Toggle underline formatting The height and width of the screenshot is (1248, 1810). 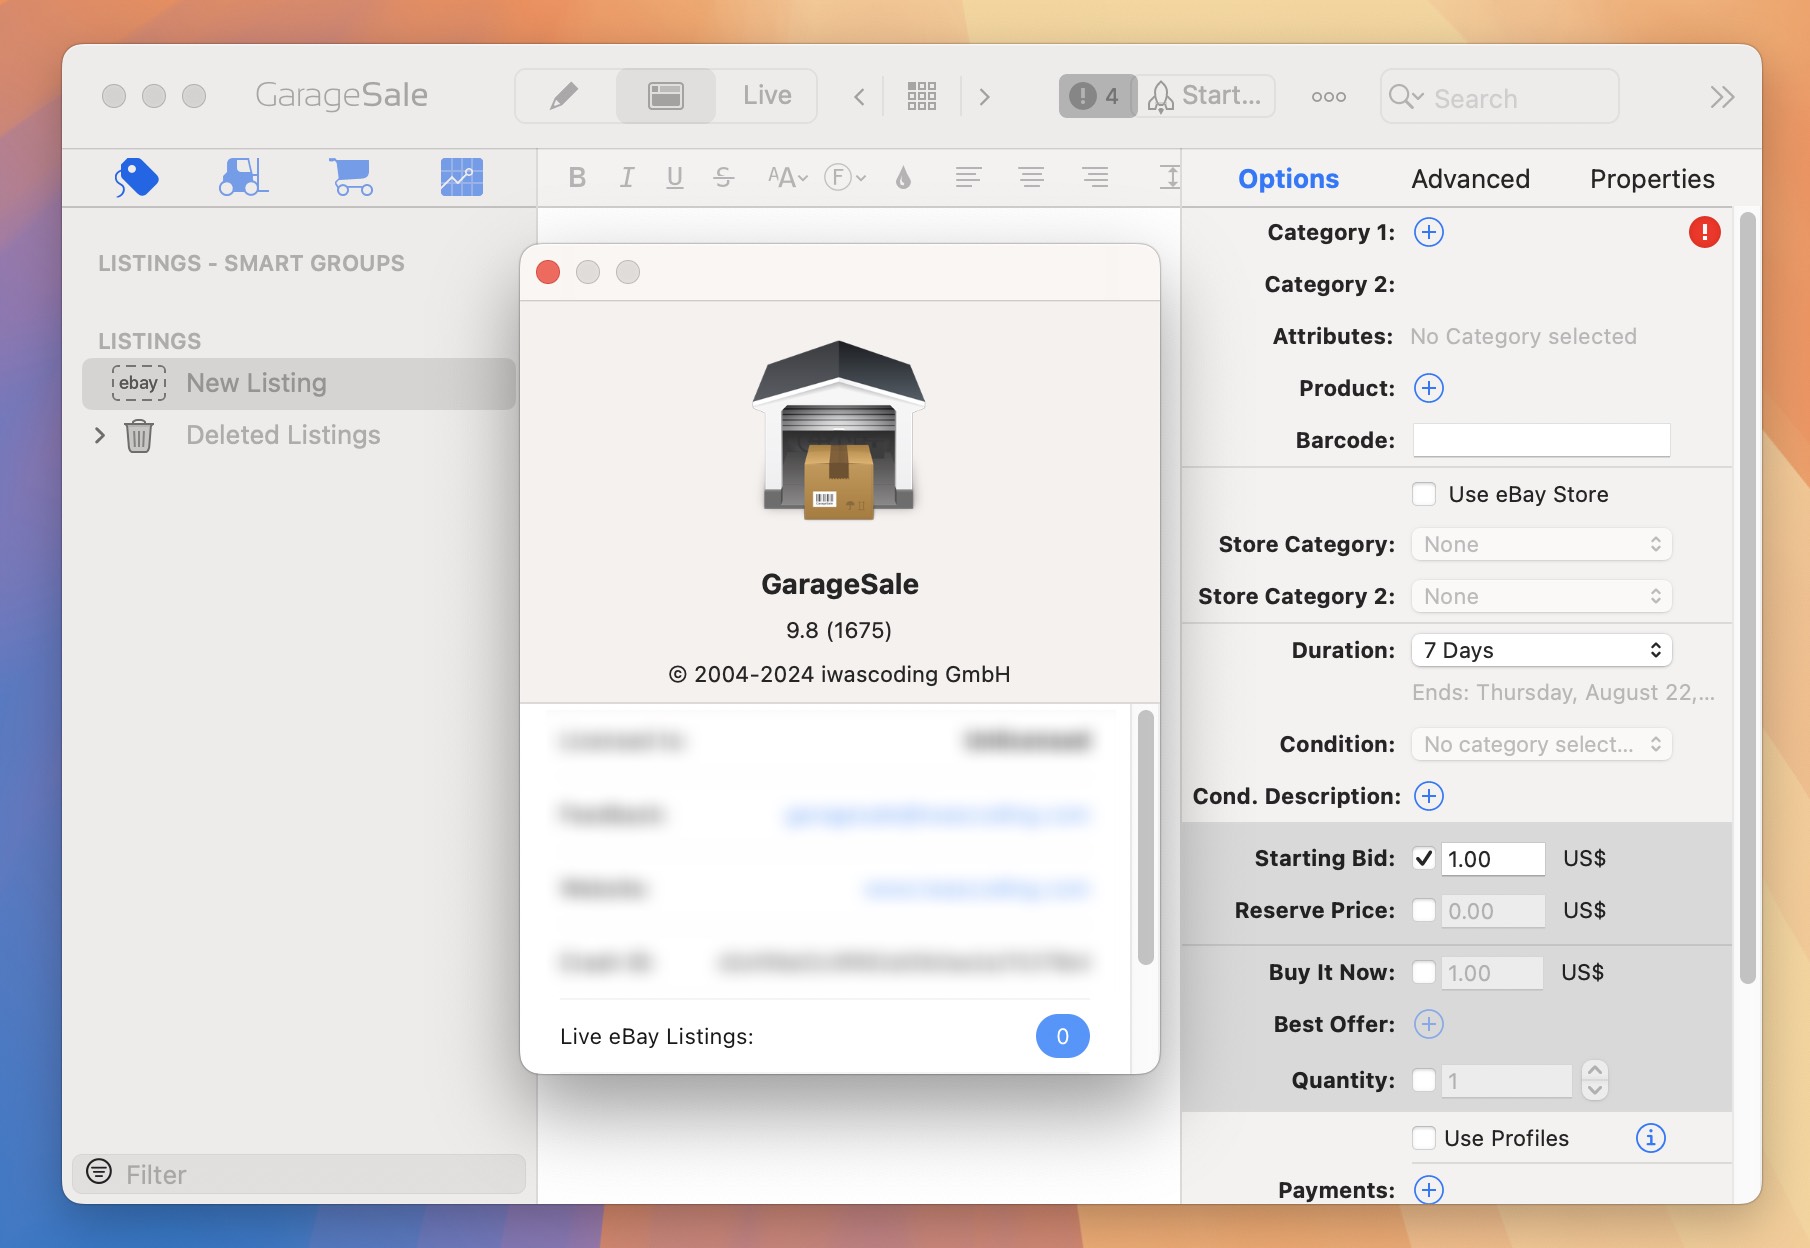(675, 178)
